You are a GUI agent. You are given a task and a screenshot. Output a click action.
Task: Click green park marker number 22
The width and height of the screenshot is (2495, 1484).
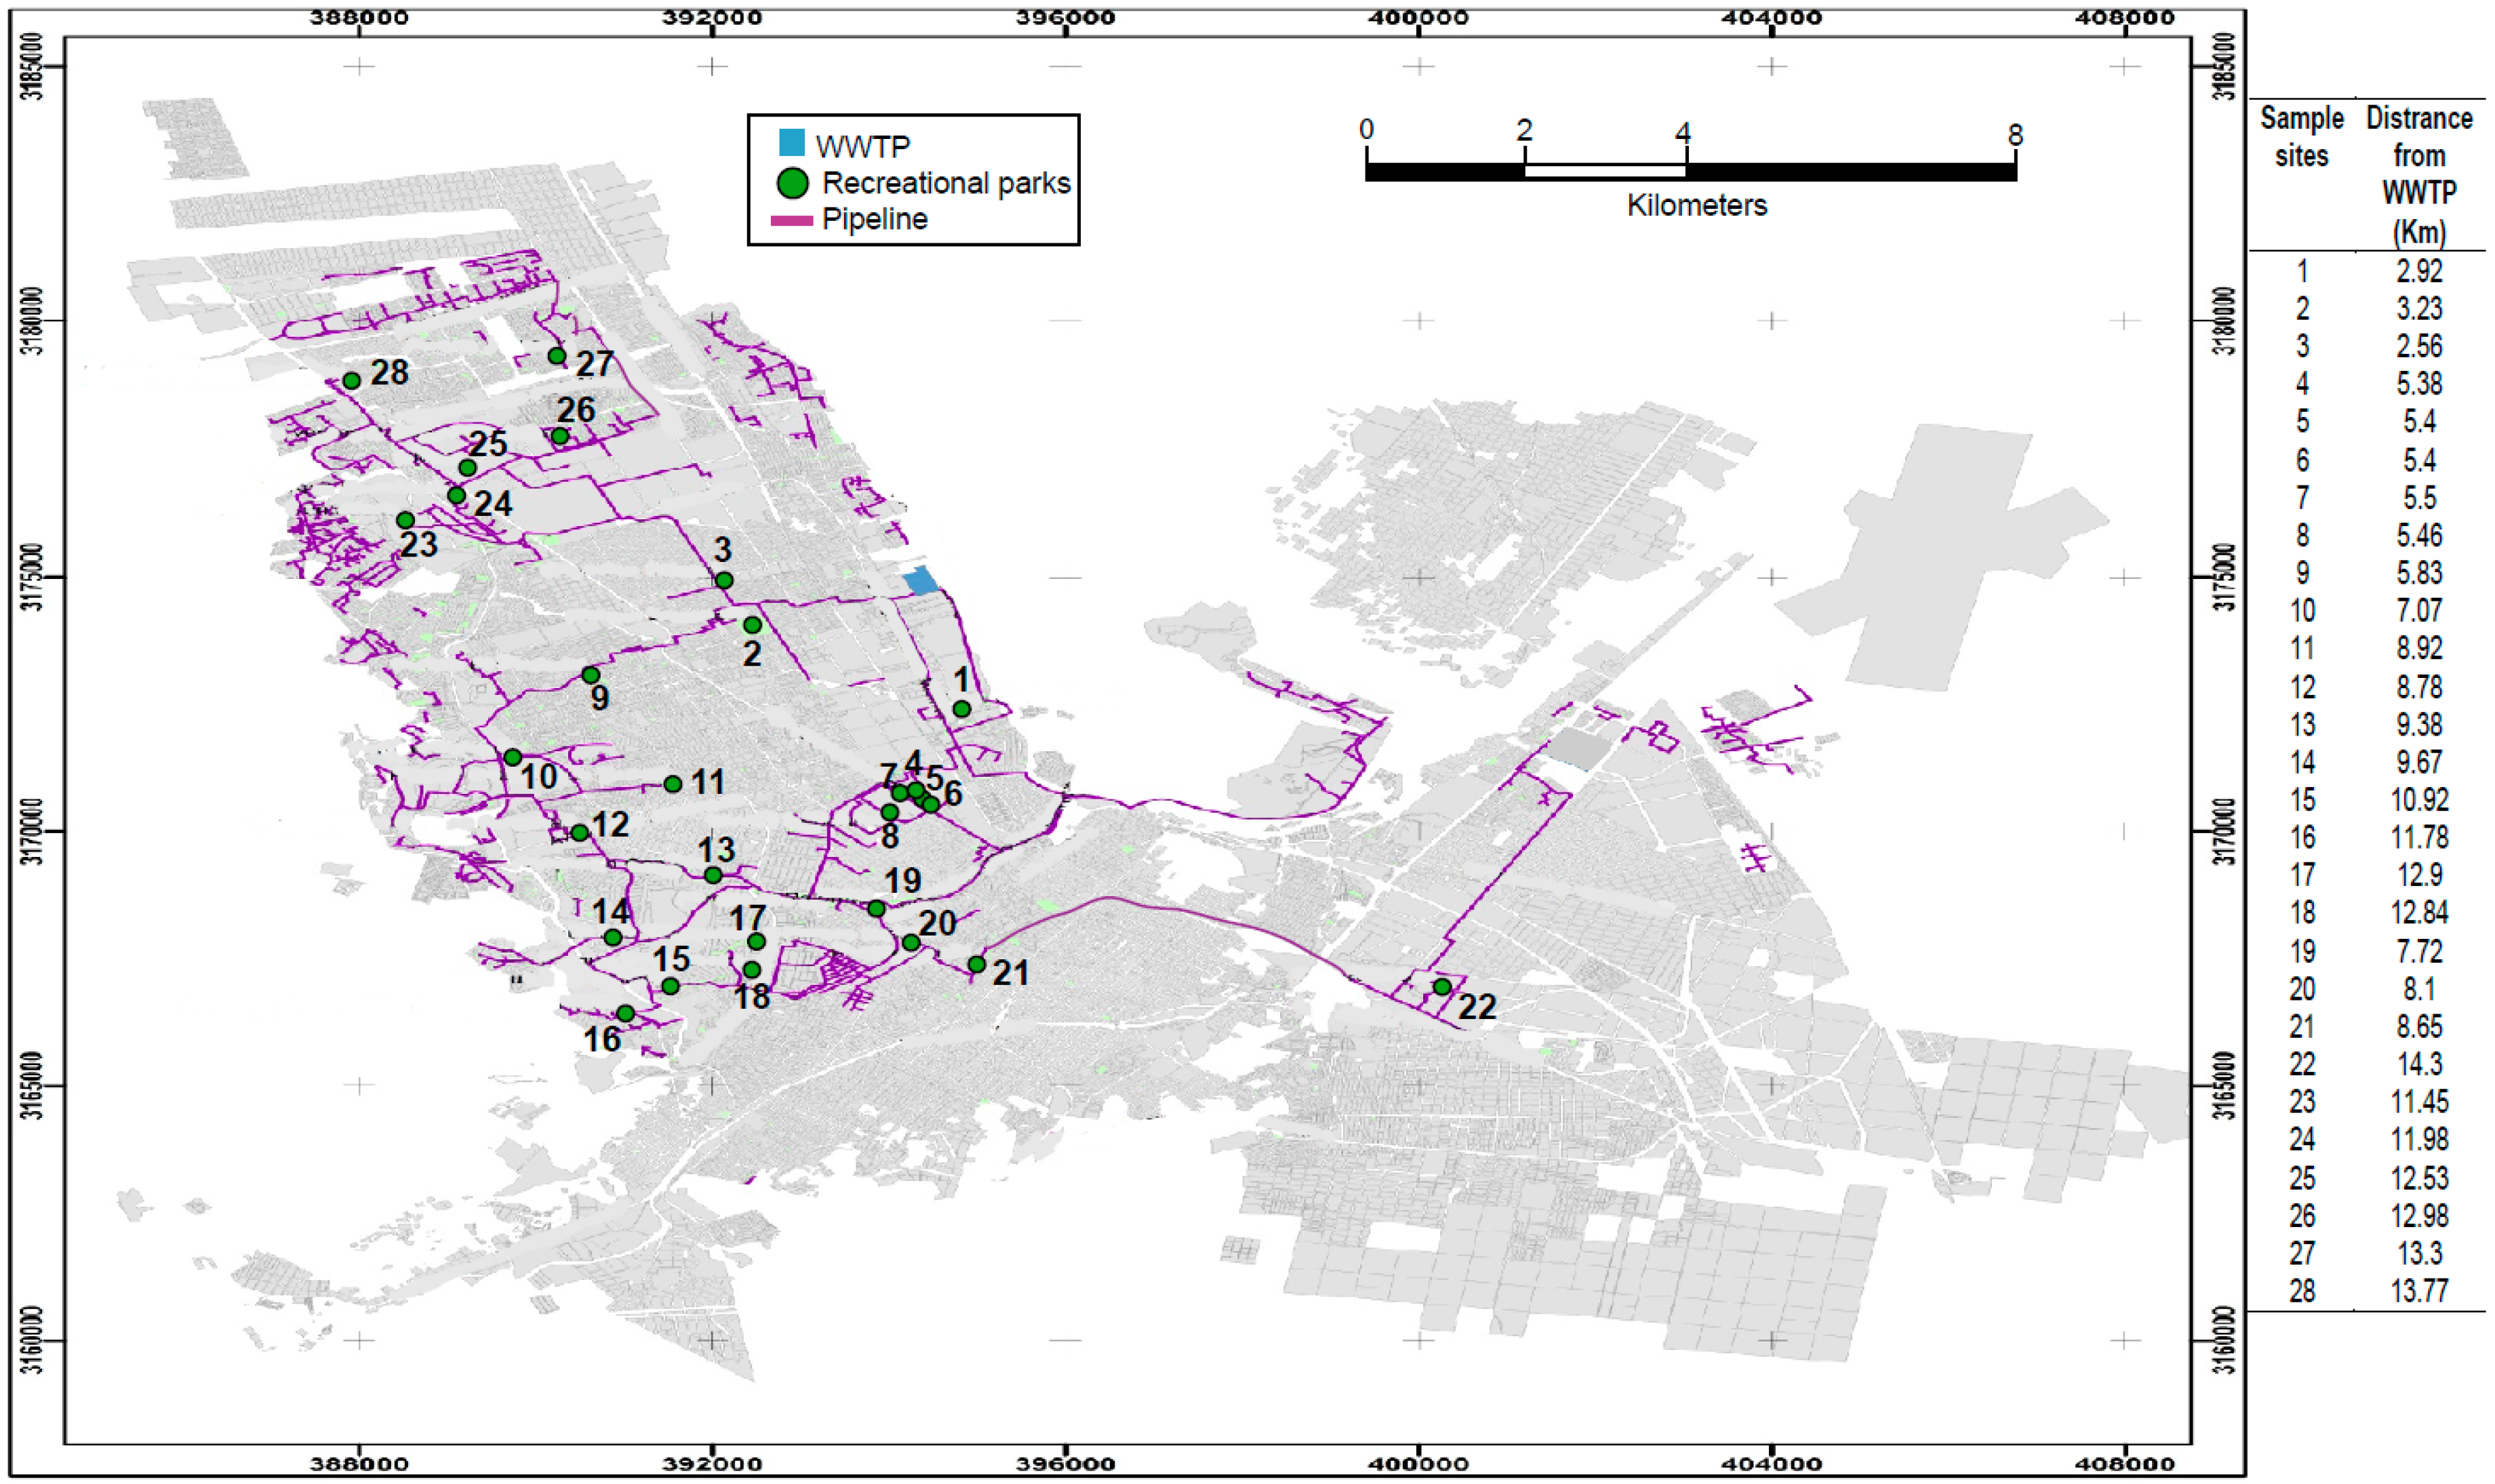[1442, 987]
